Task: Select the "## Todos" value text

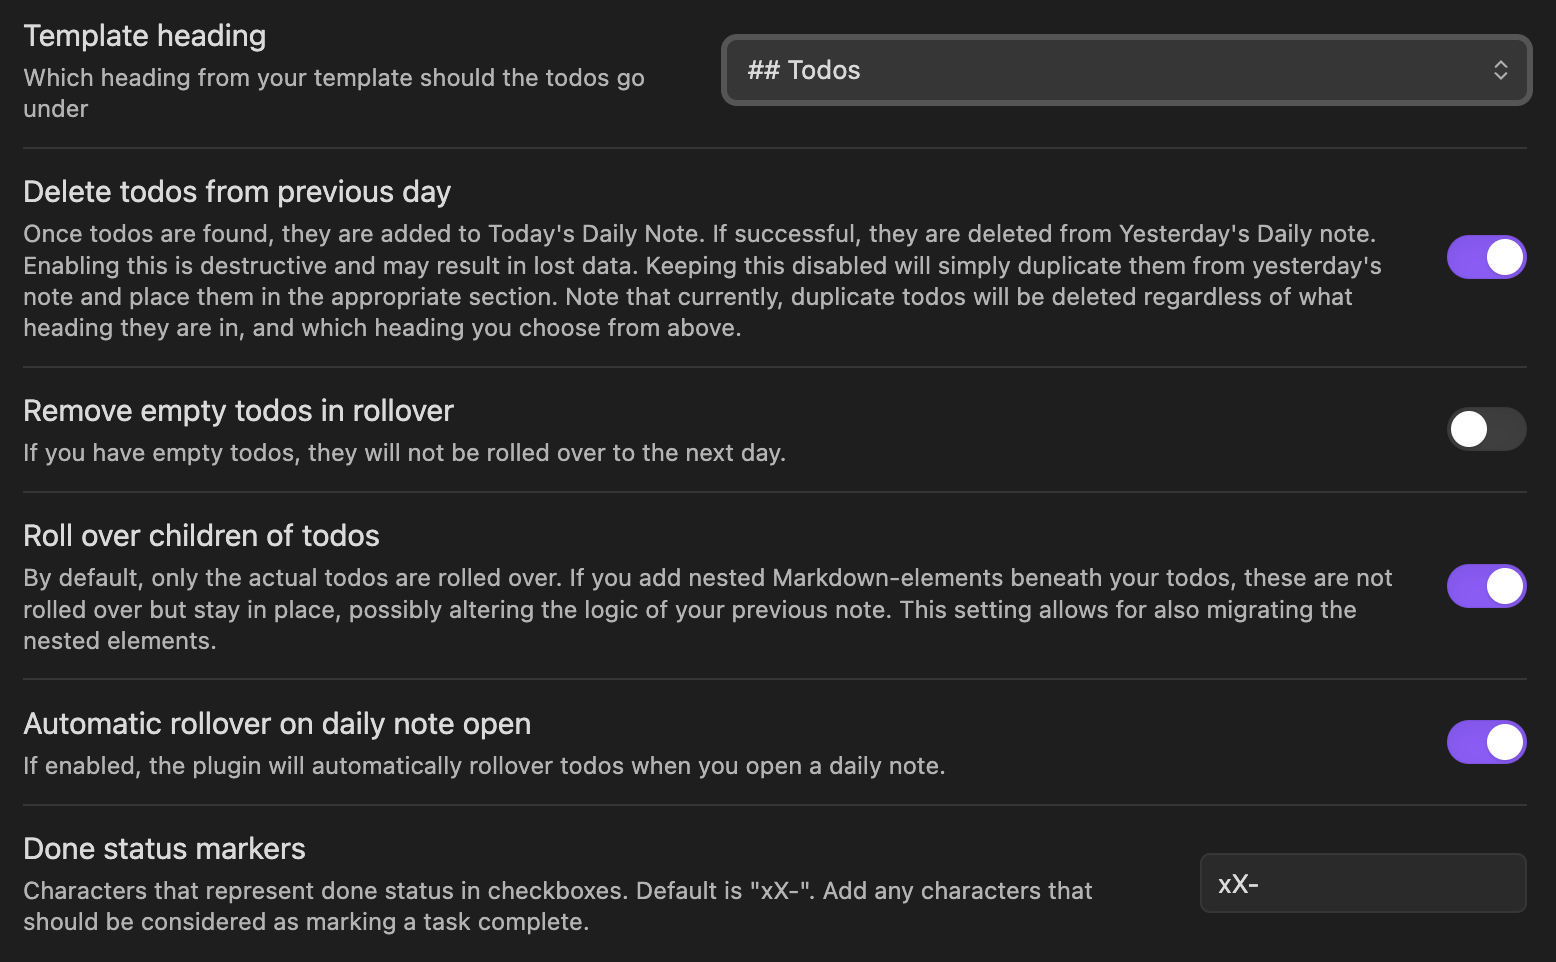Action: pos(803,70)
